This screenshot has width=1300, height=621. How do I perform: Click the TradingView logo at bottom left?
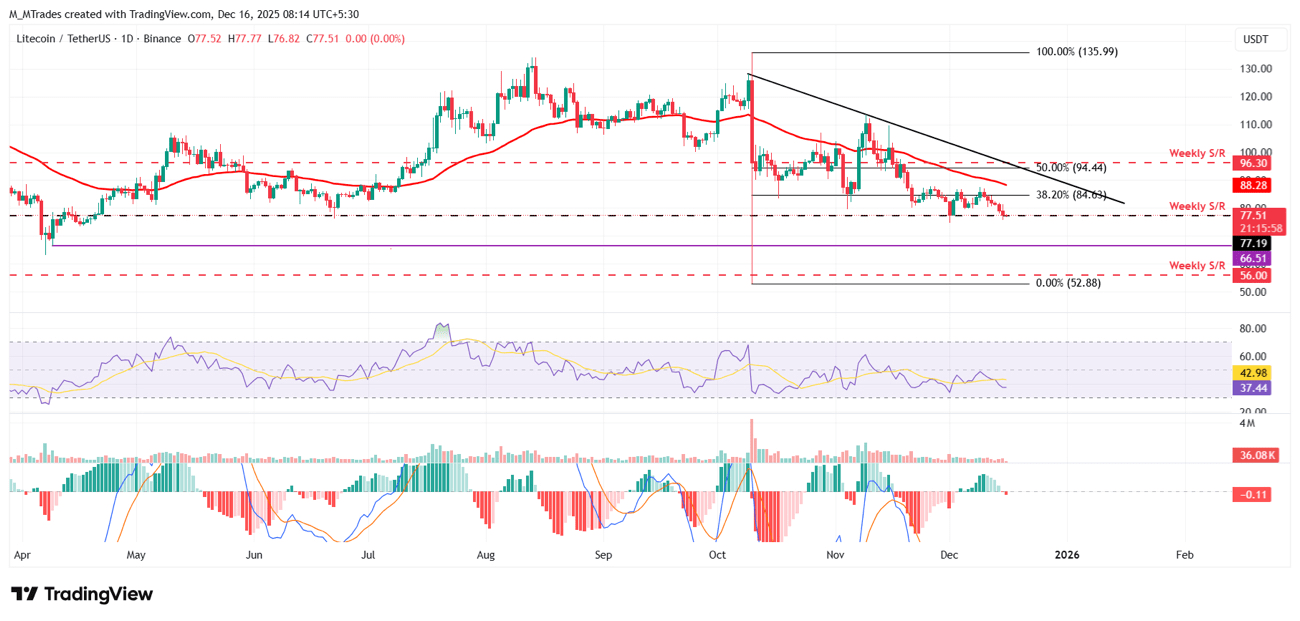coord(82,594)
